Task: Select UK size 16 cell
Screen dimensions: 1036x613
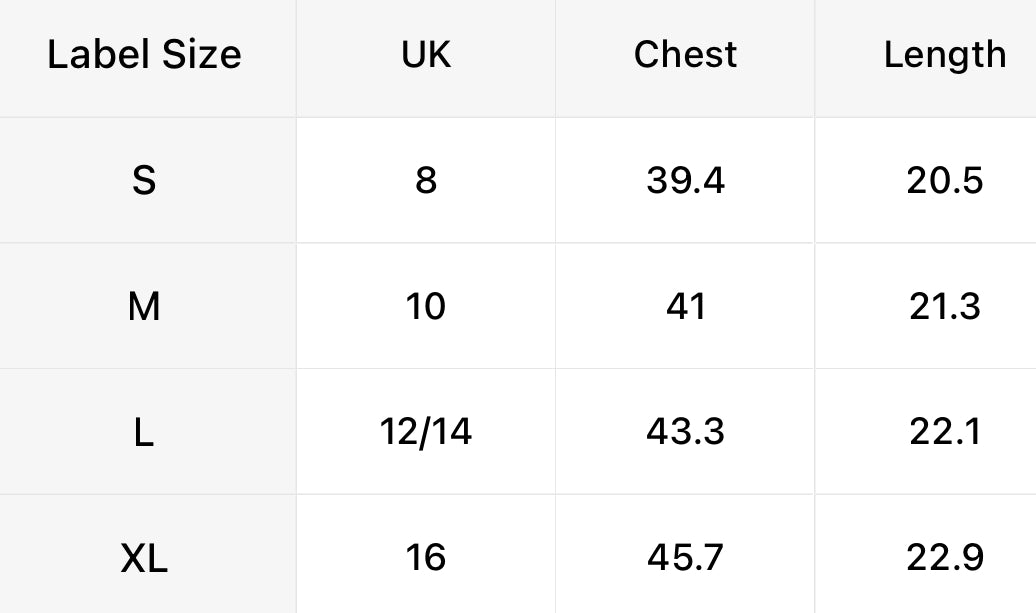Action: point(426,555)
